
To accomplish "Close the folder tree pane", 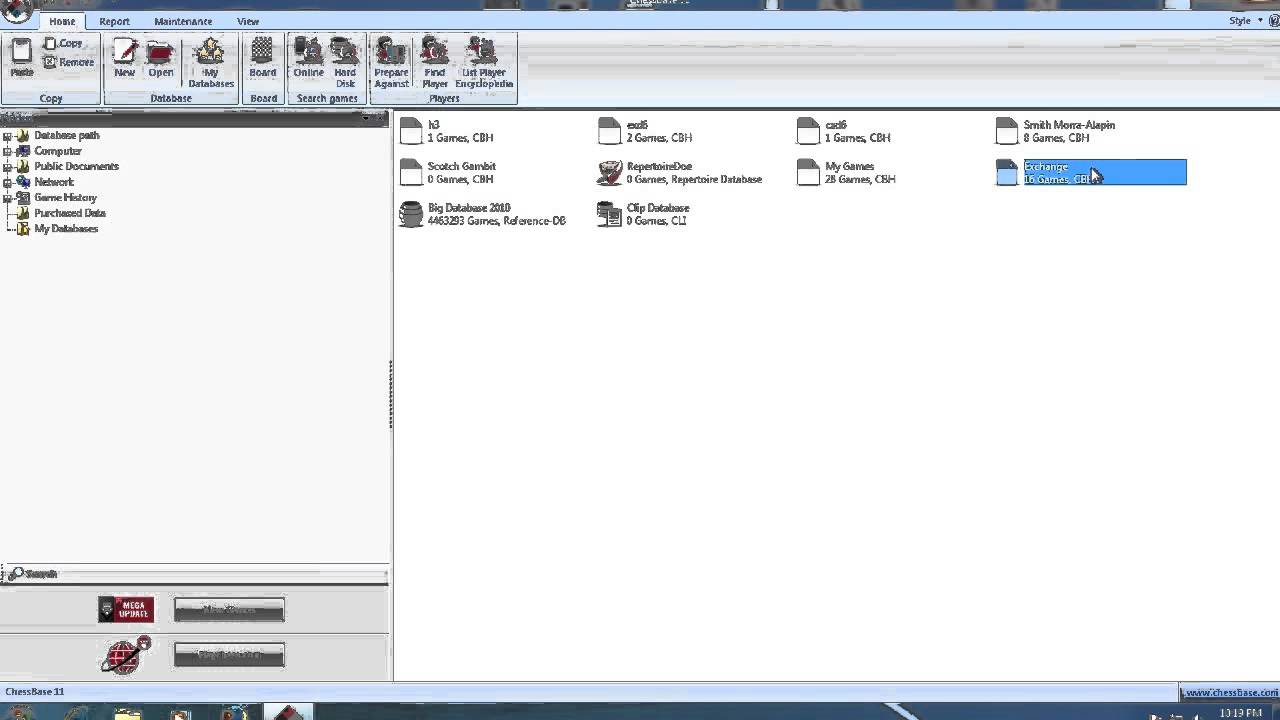I will coord(381,118).
